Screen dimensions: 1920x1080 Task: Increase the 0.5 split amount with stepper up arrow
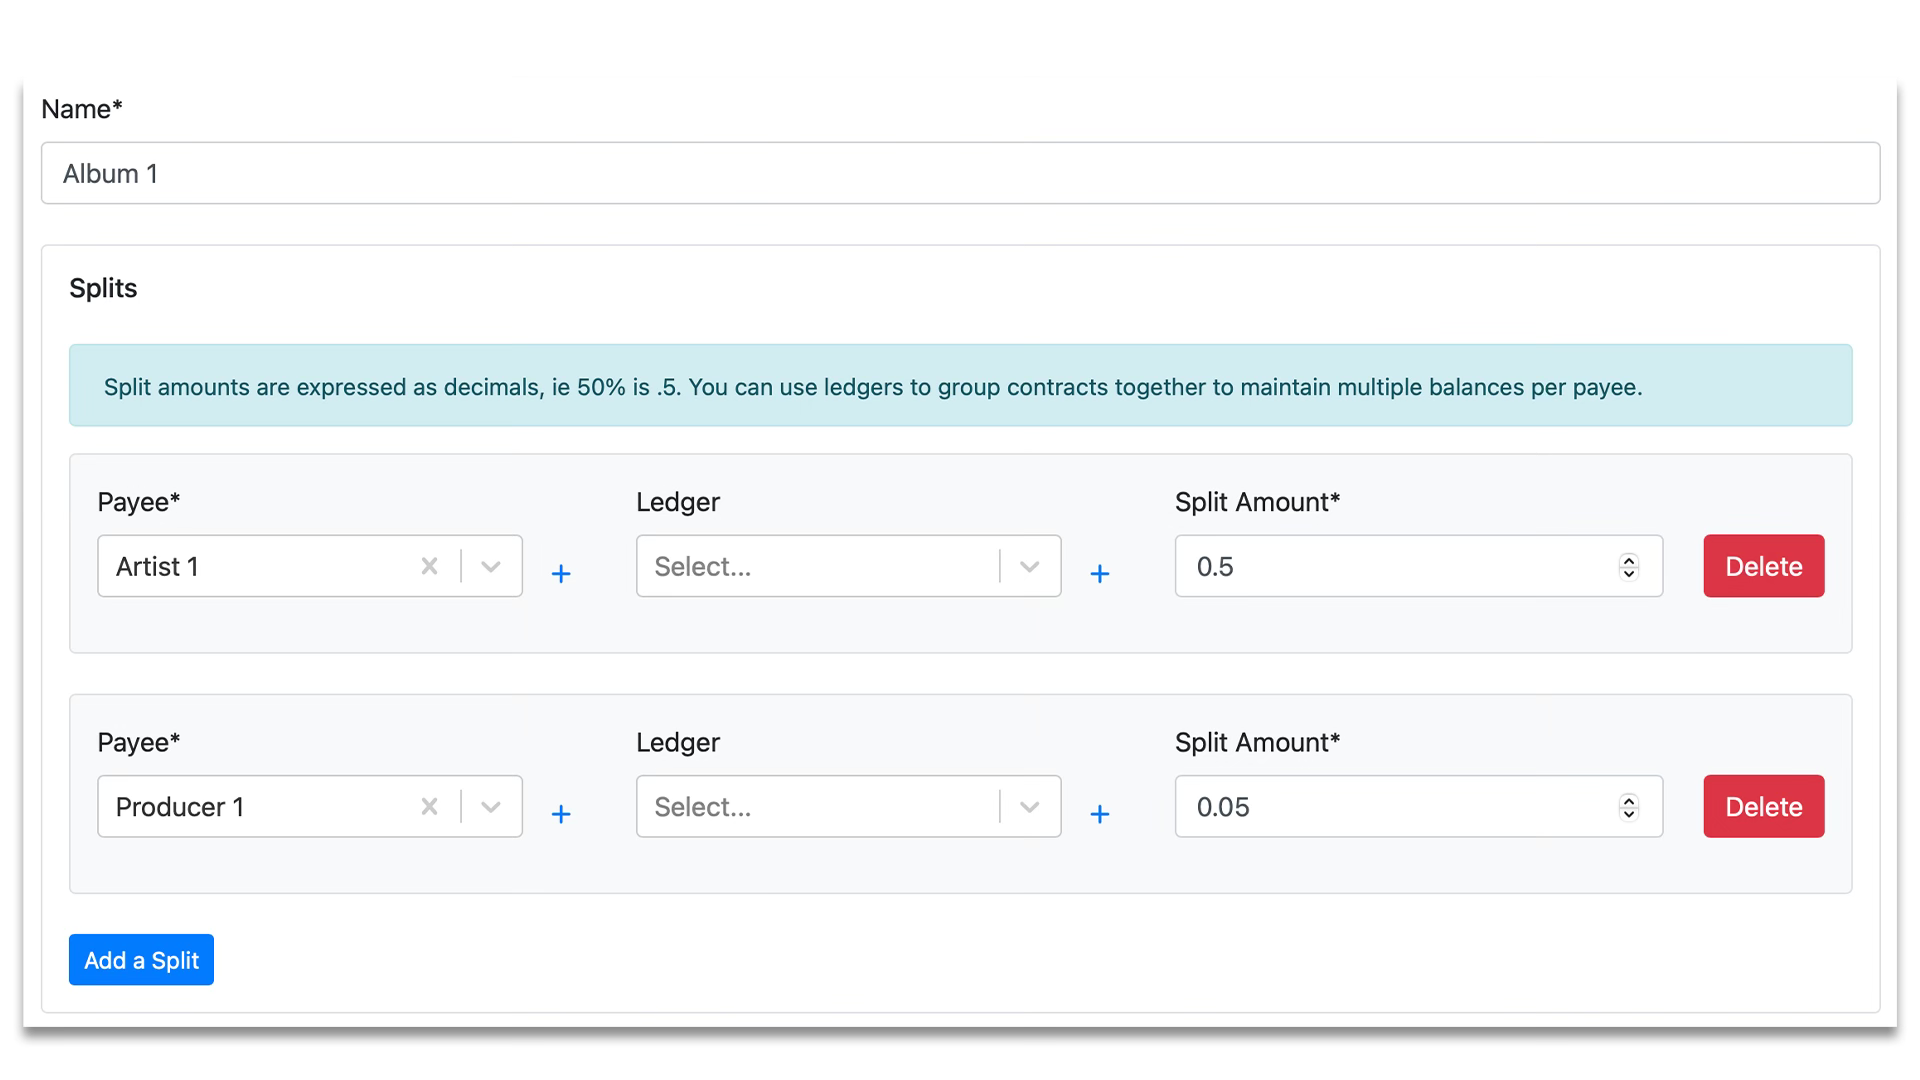point(1628,560)
